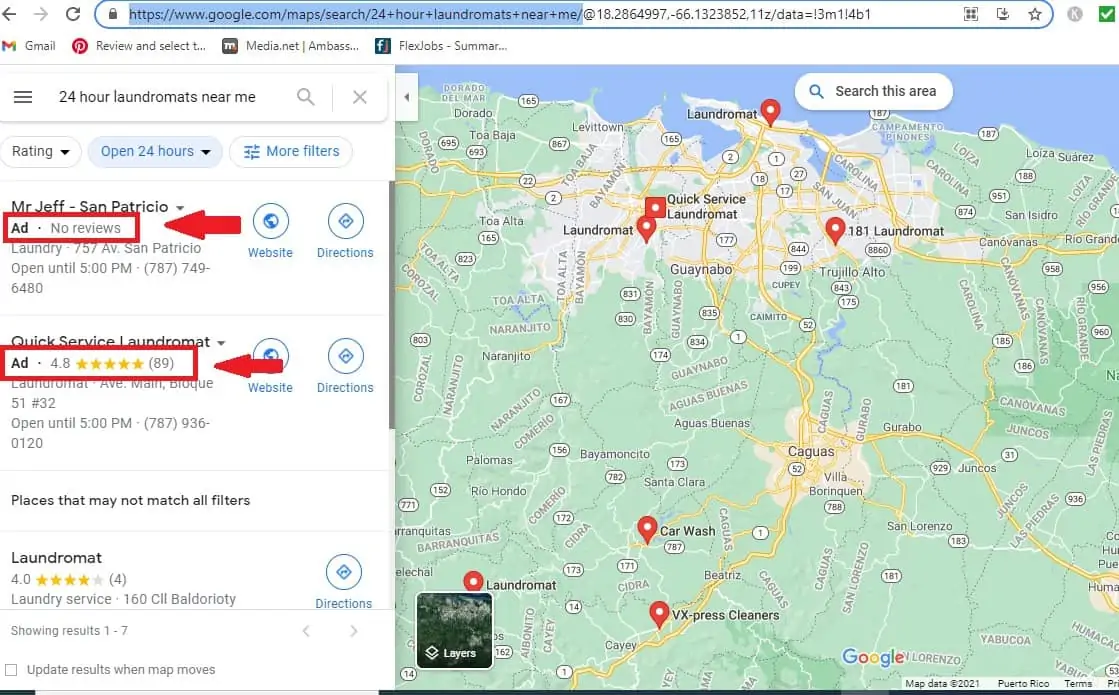1119x695 pixels.
Task: Go back to the previous browser page
Action: tap(9, 14)
